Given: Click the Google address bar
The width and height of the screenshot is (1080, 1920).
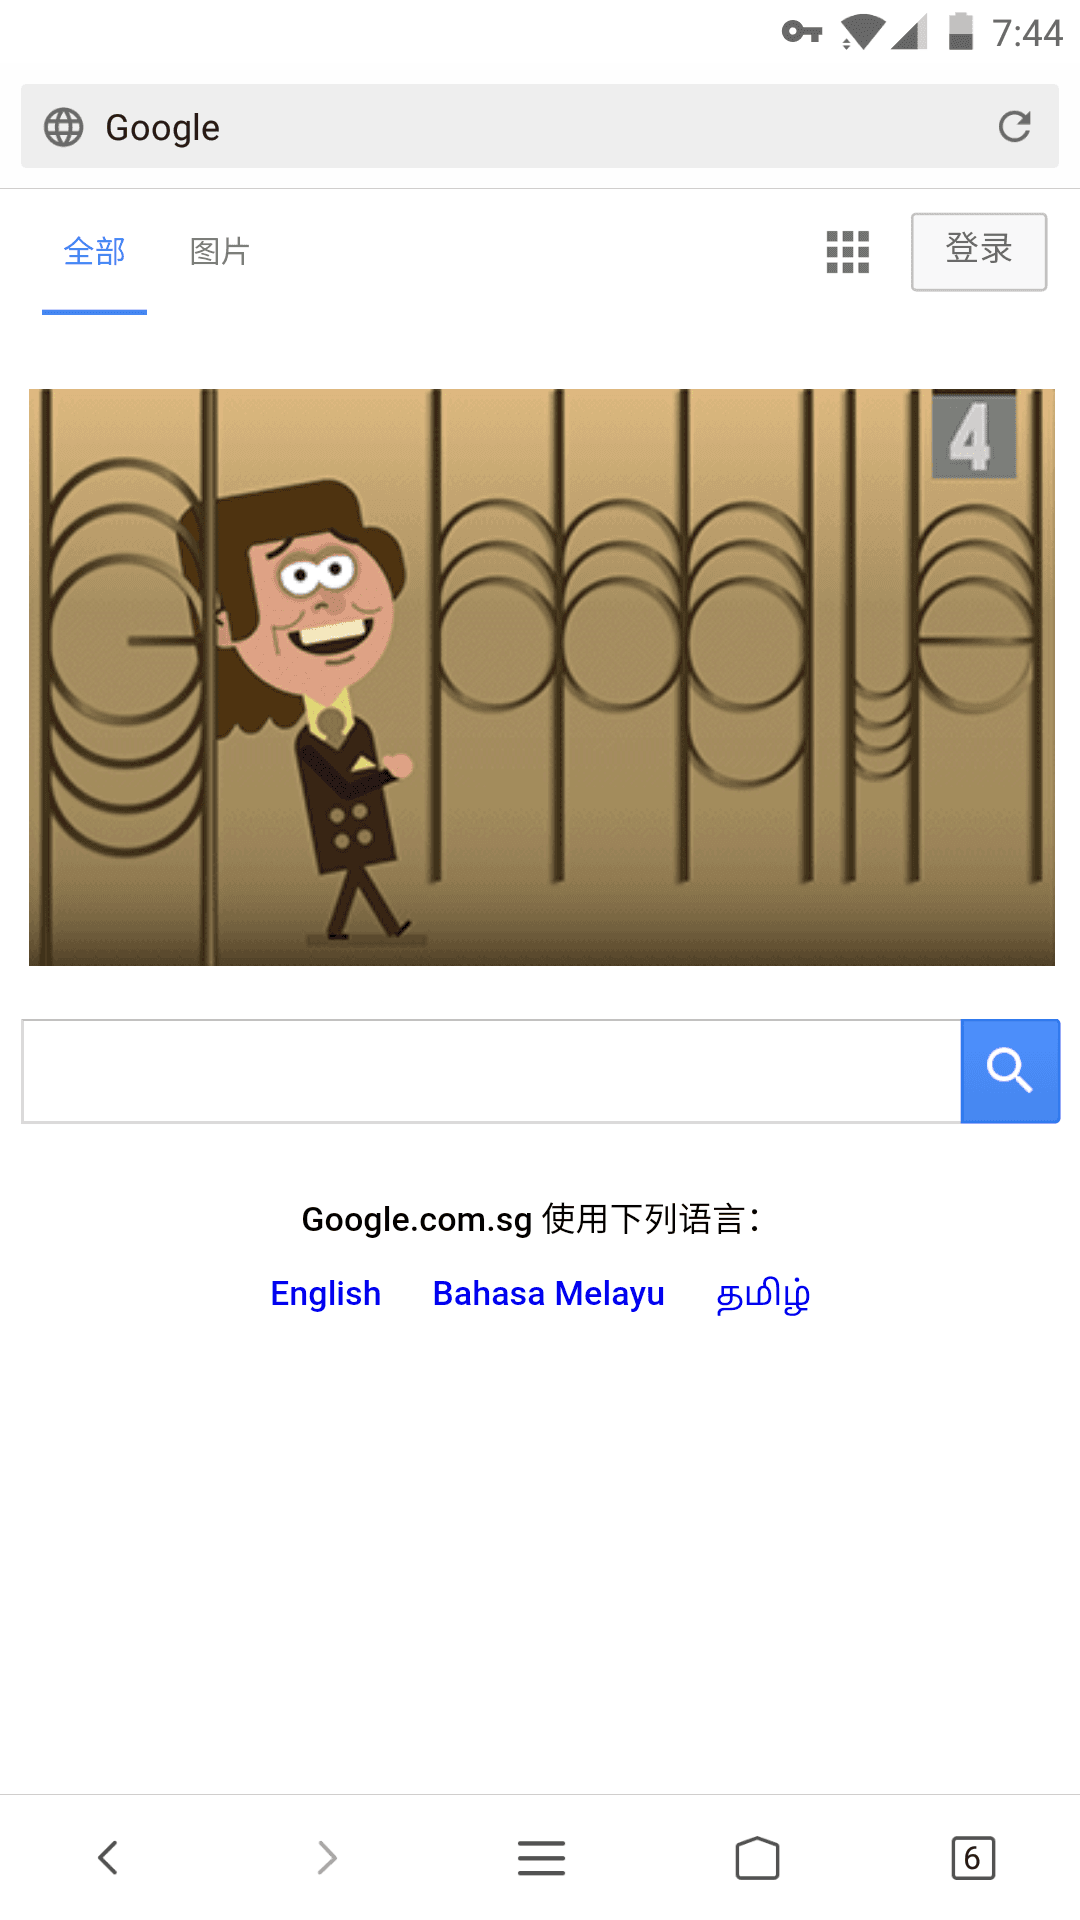Looking at the screenshot, I should pos(540,126).
